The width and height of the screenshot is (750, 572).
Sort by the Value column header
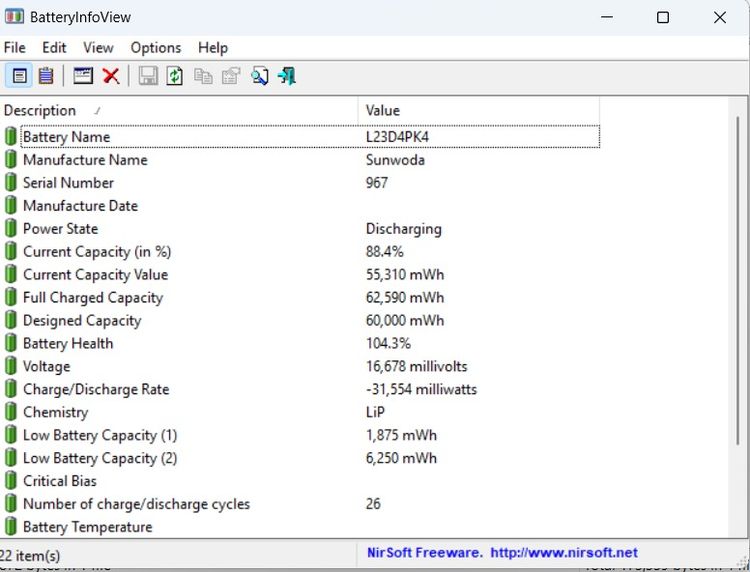[x=478, y=110]
